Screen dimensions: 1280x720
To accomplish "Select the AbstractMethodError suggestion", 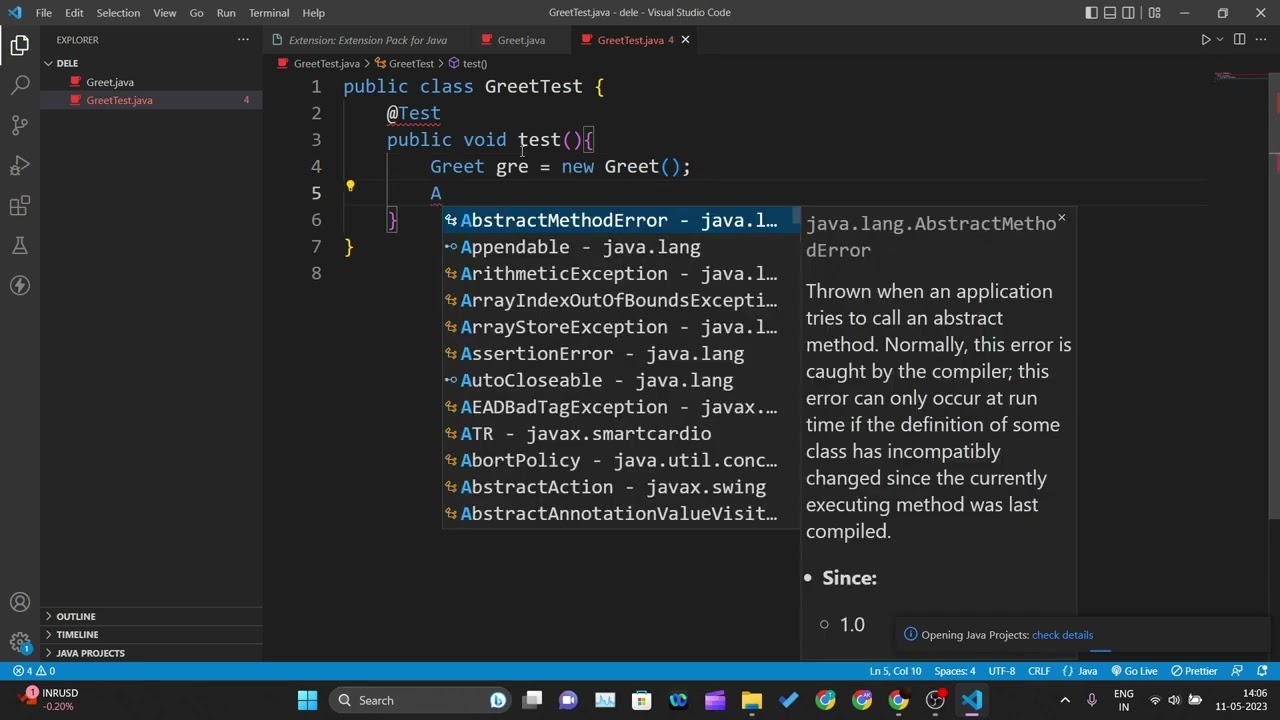I will (x=621, y=220).
